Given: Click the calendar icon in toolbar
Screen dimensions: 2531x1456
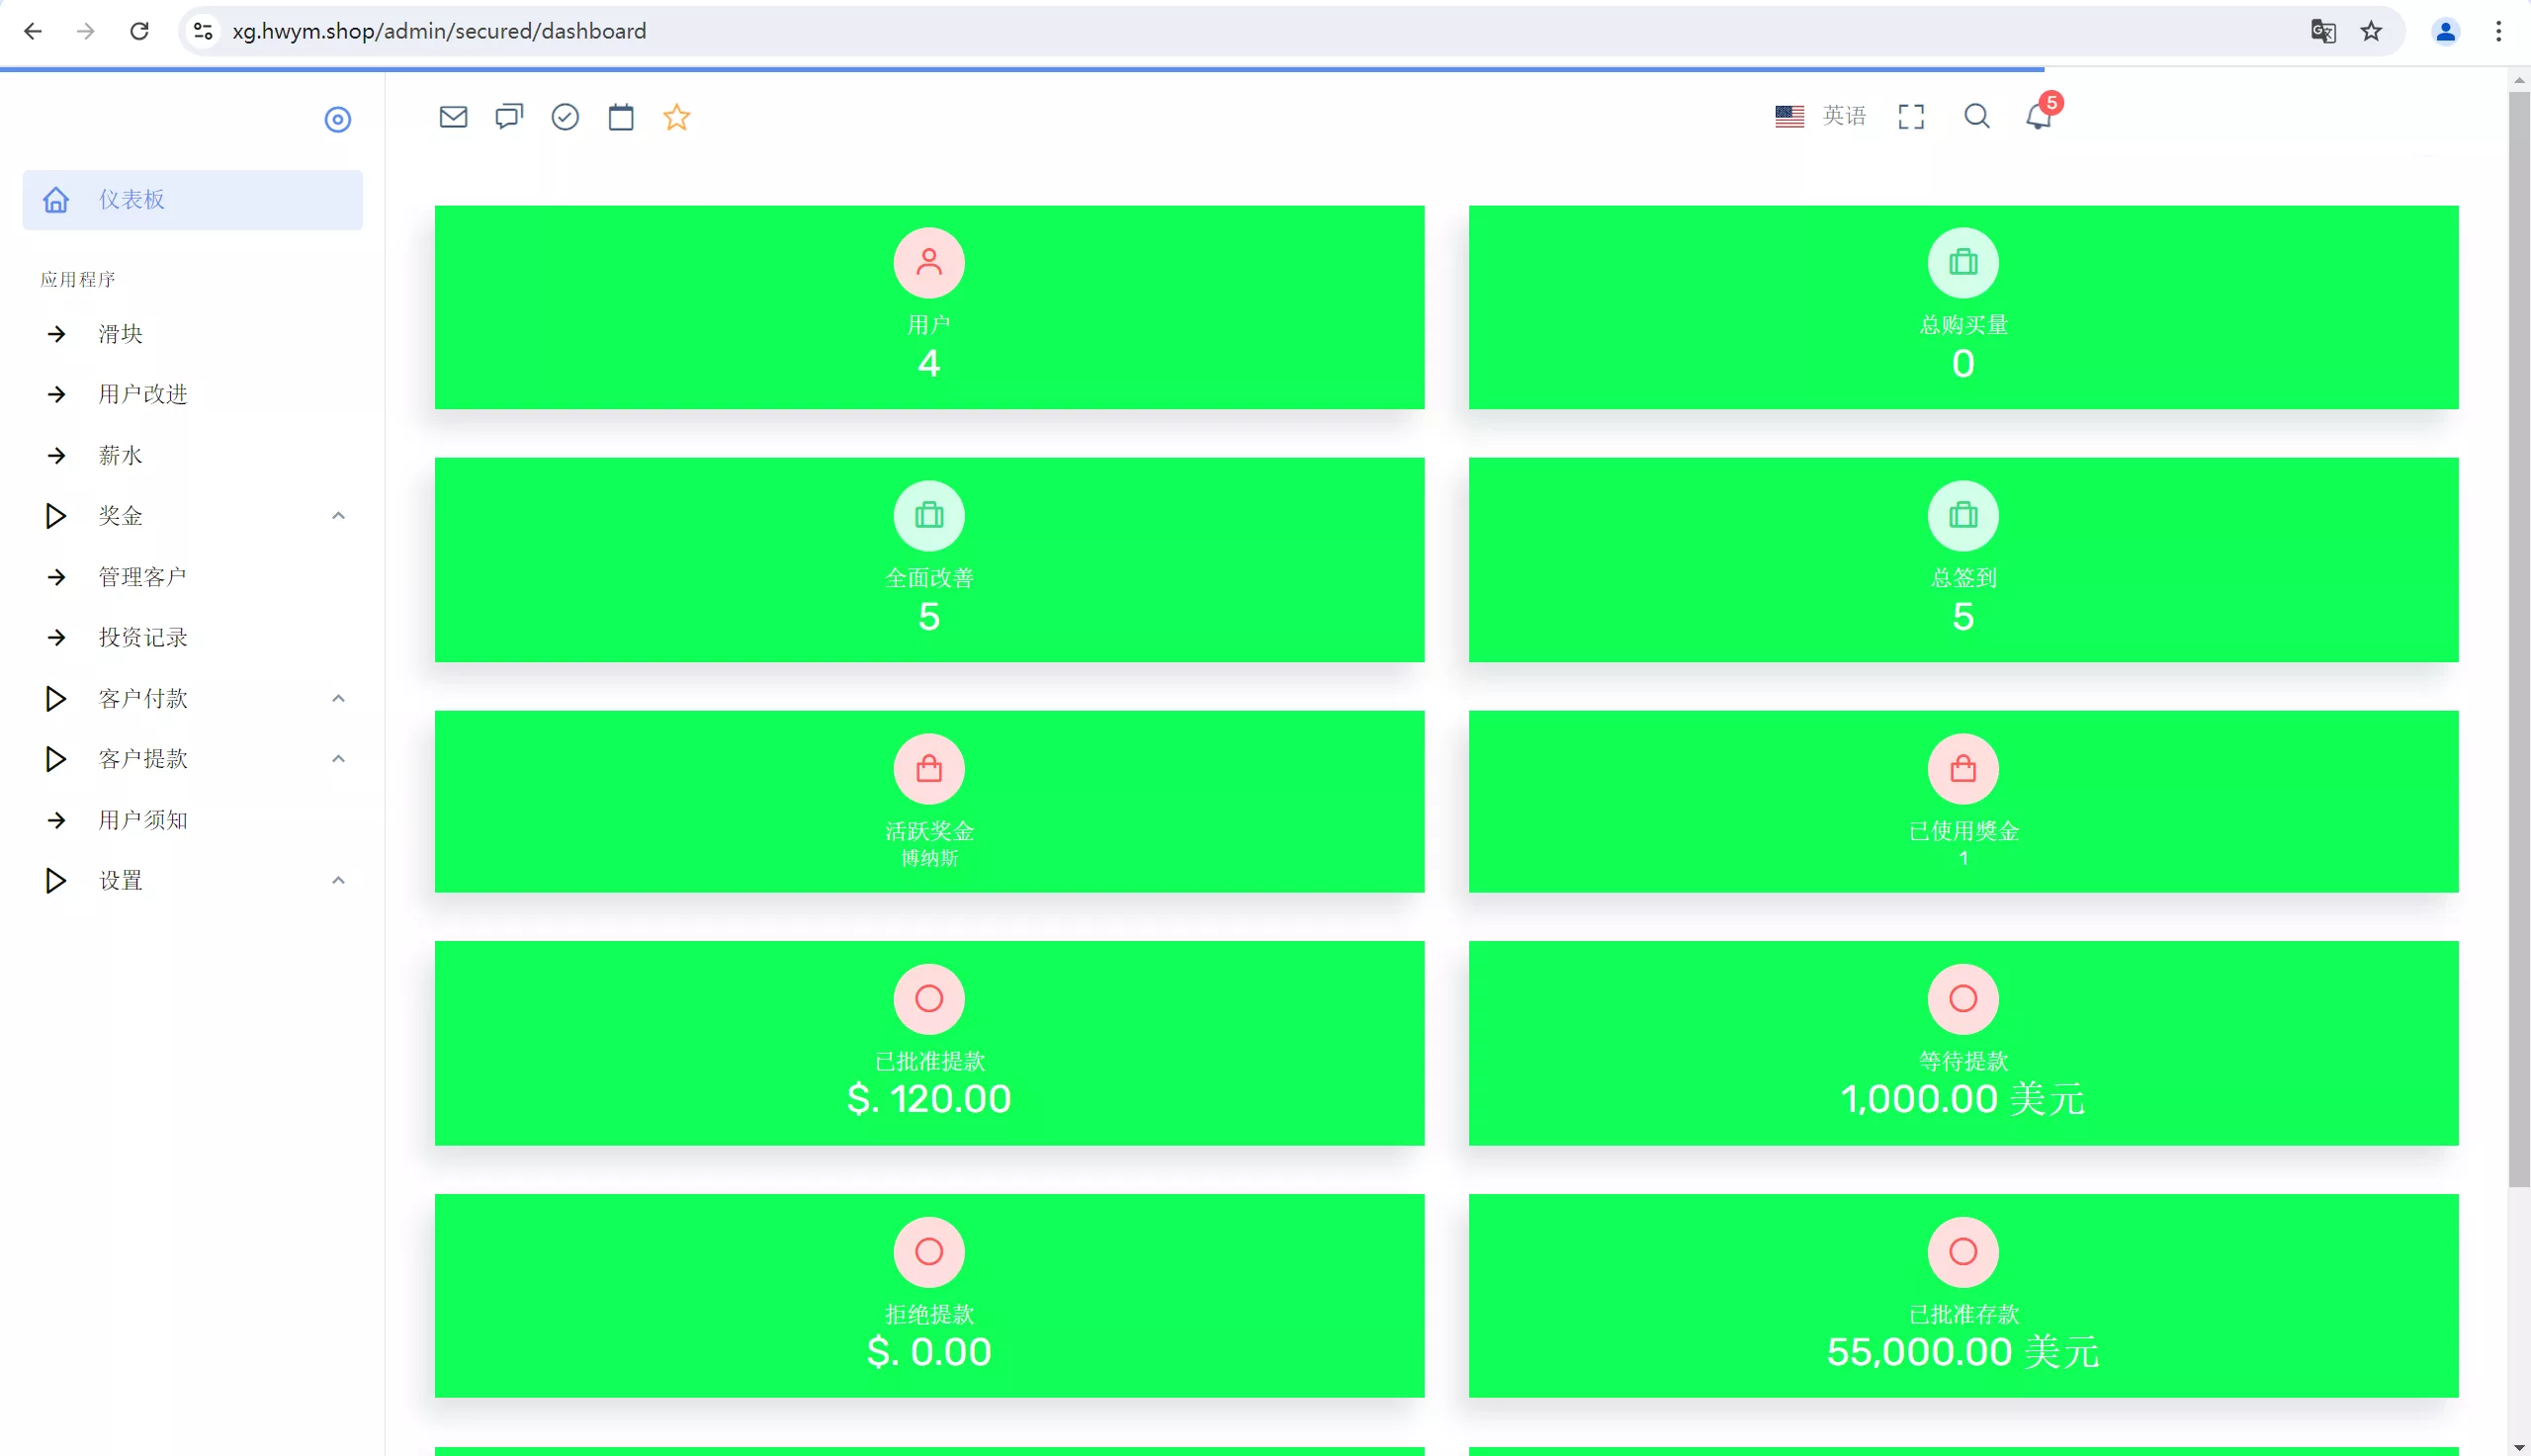Looking at the screenshot, I should [x=621, y=117].
